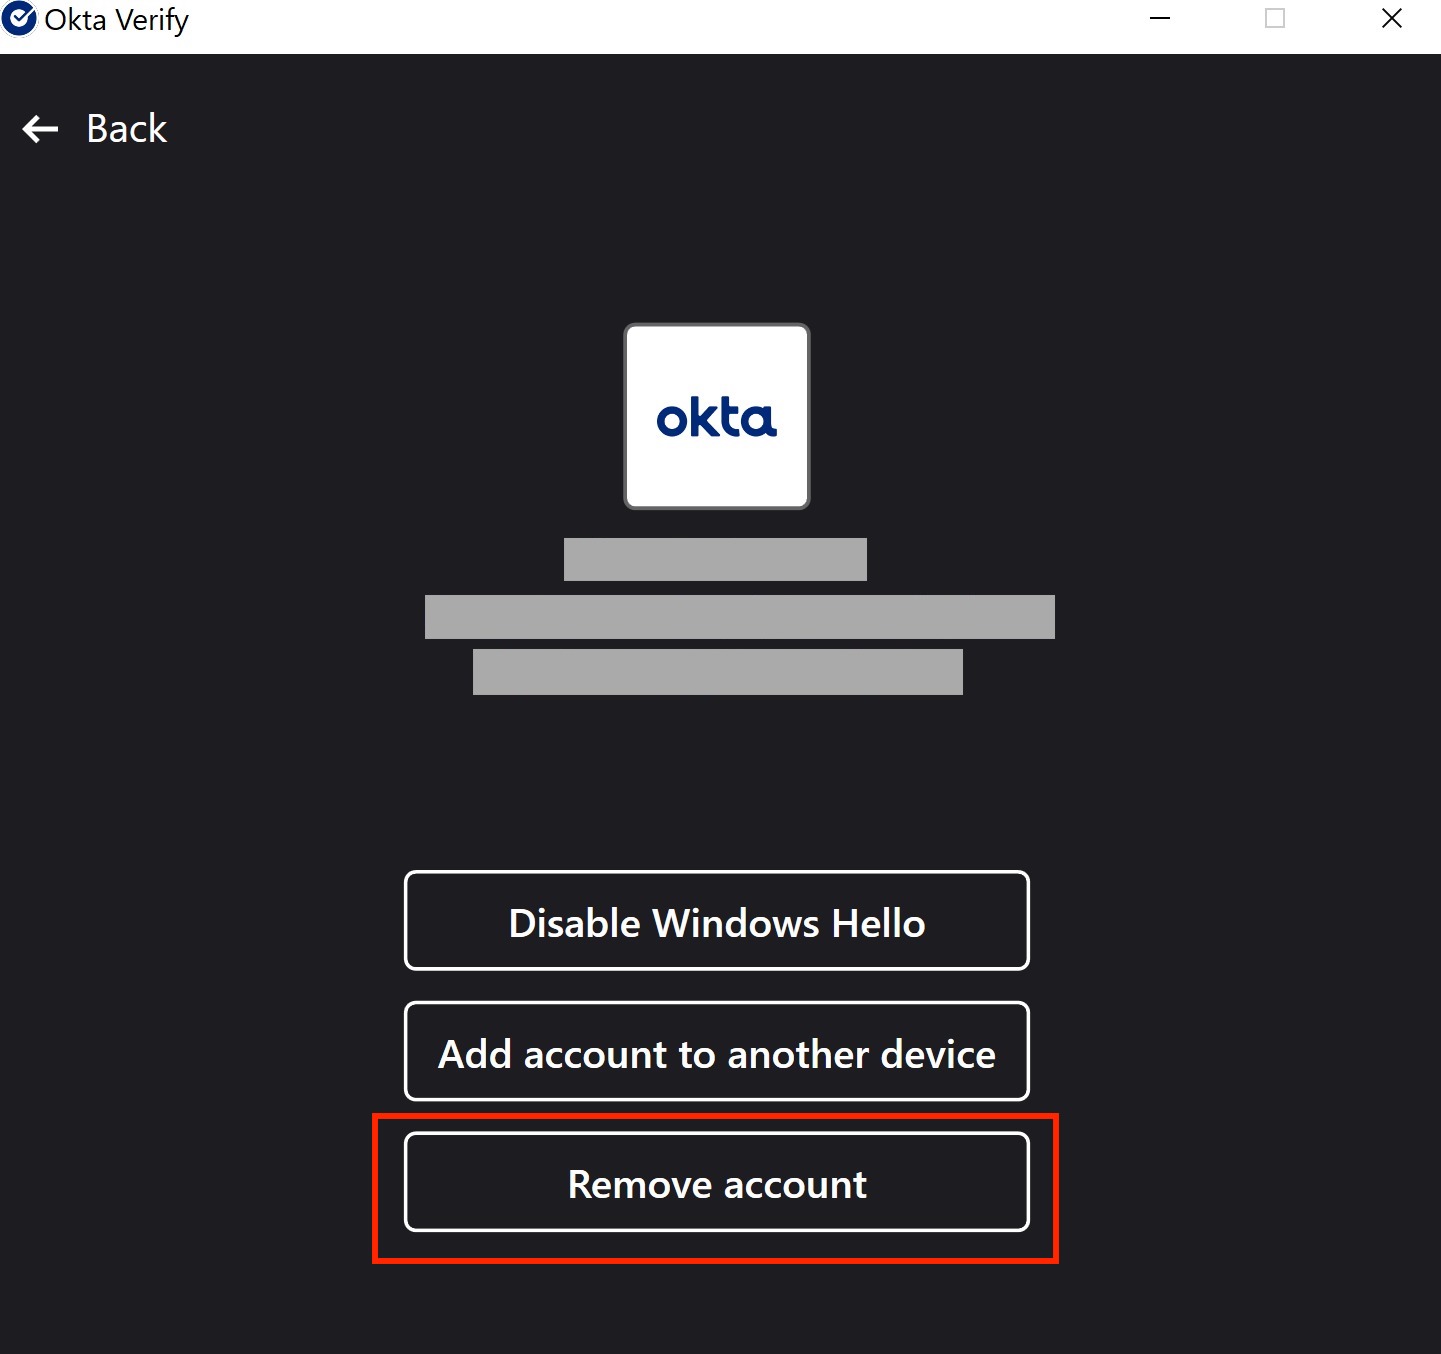The height and width of the screenshot is (1354, 1441).
Task: Maximize the Okta Verify window
Action: click(1275, 19)
